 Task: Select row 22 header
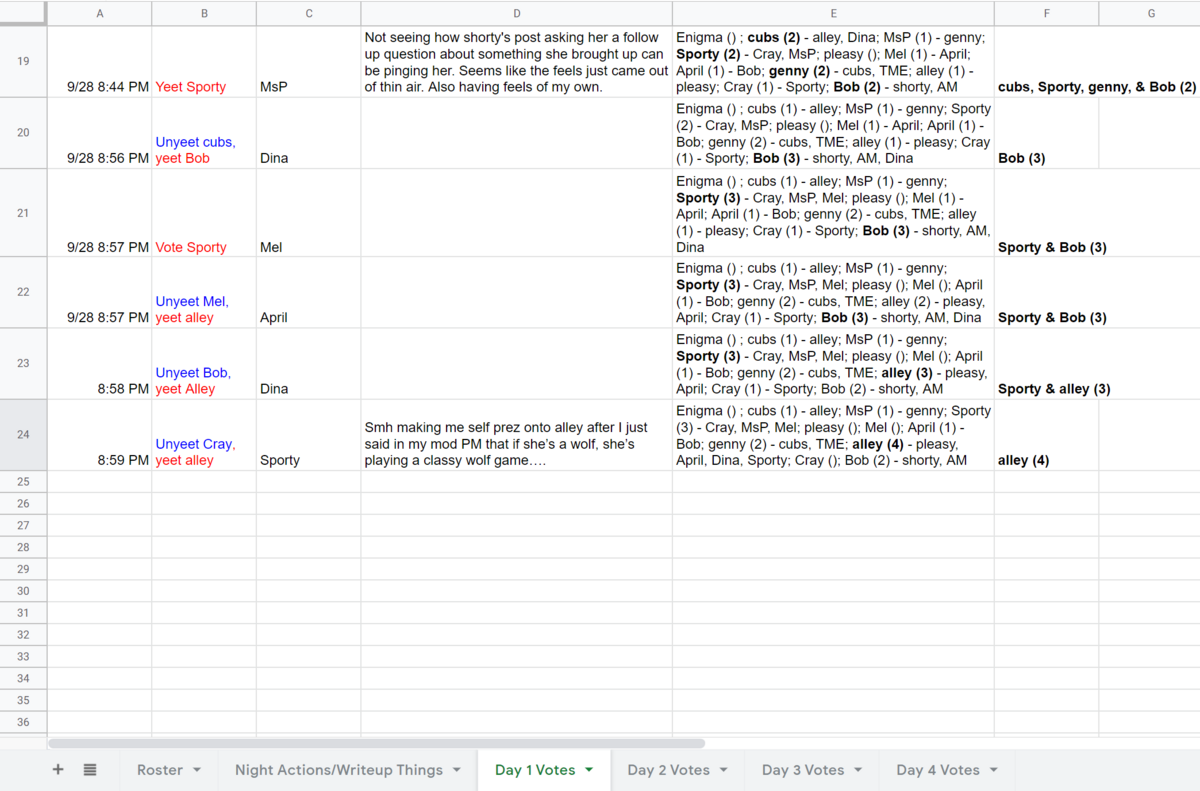point(23,292)
